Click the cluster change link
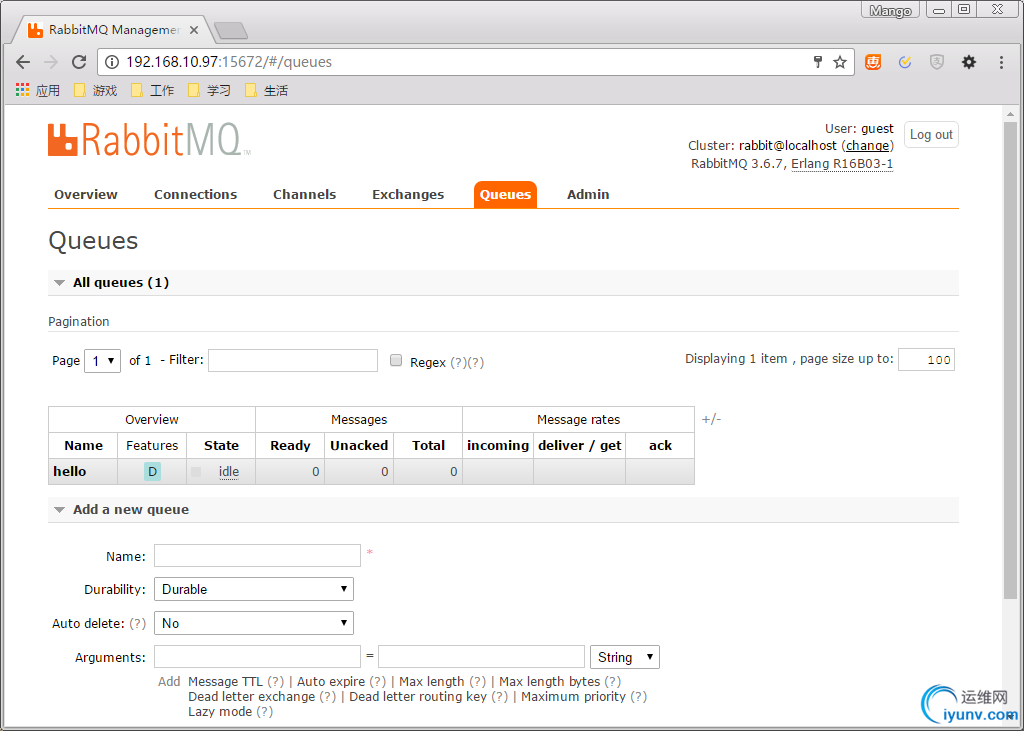1024x731 pixels. click(x=867, y=146)
